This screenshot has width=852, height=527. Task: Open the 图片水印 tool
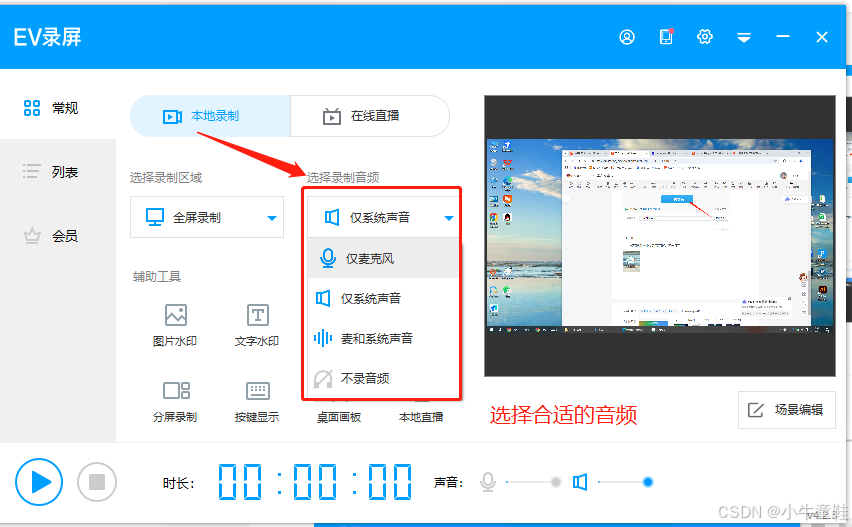[x=175, y=325]
